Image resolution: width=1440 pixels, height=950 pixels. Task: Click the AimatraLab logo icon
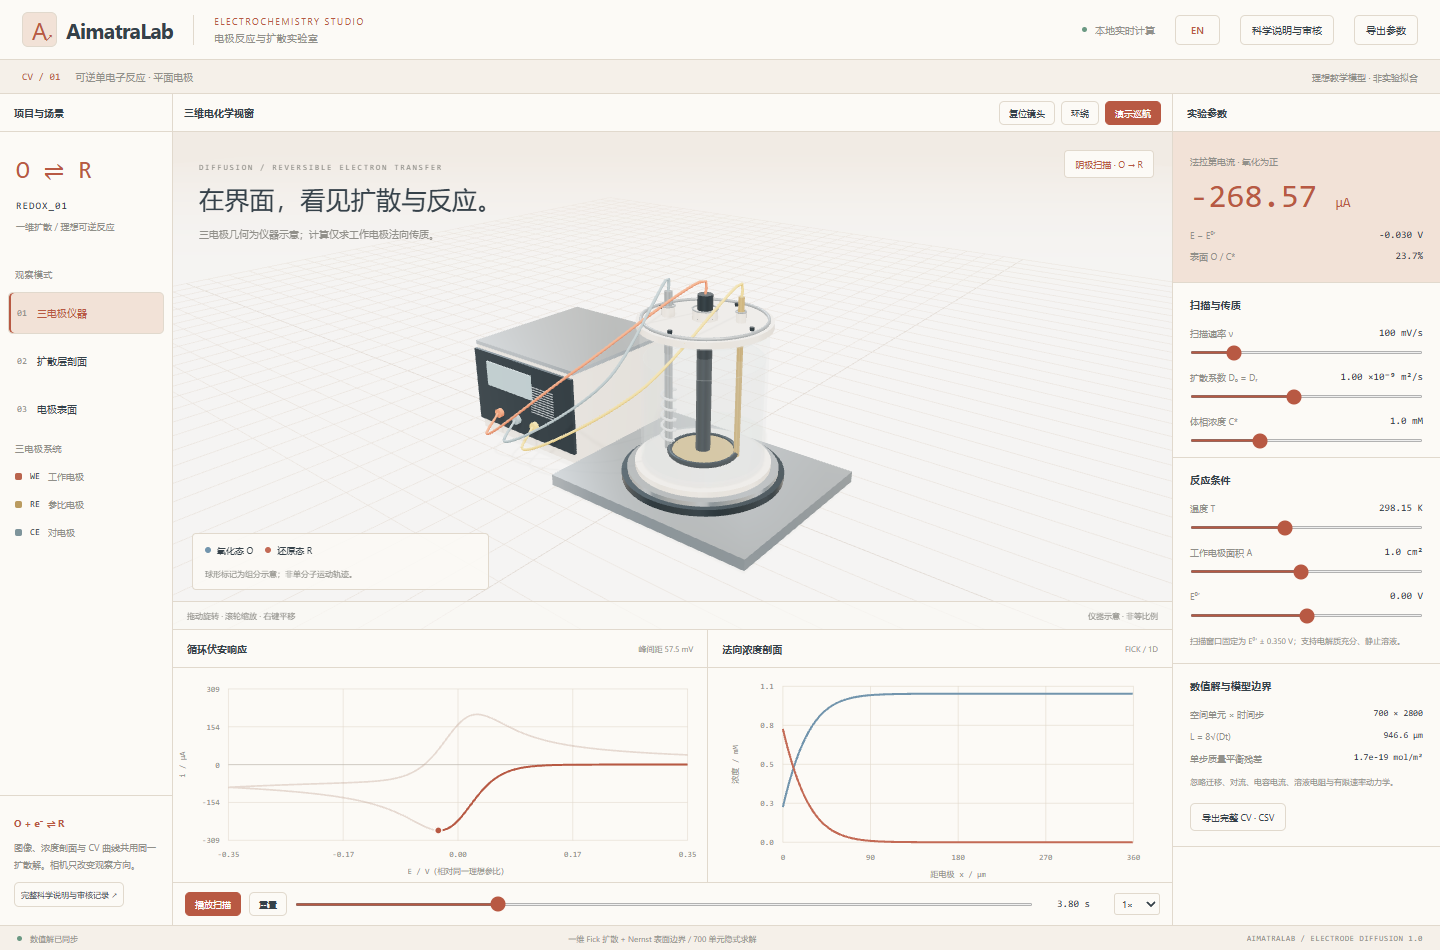point(39,30)
